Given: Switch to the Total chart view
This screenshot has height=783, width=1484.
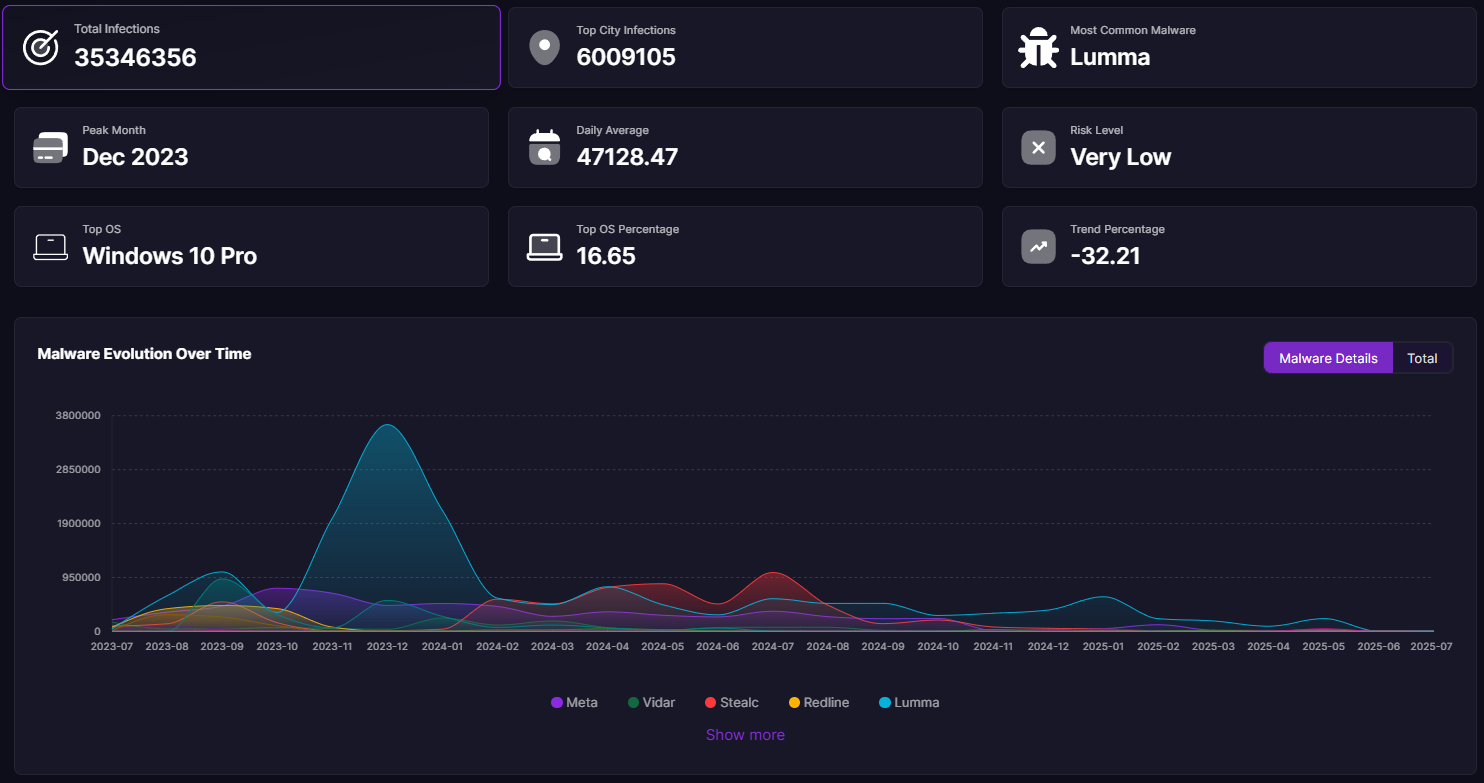Looking at the screenshot, I should point(1422,358).
